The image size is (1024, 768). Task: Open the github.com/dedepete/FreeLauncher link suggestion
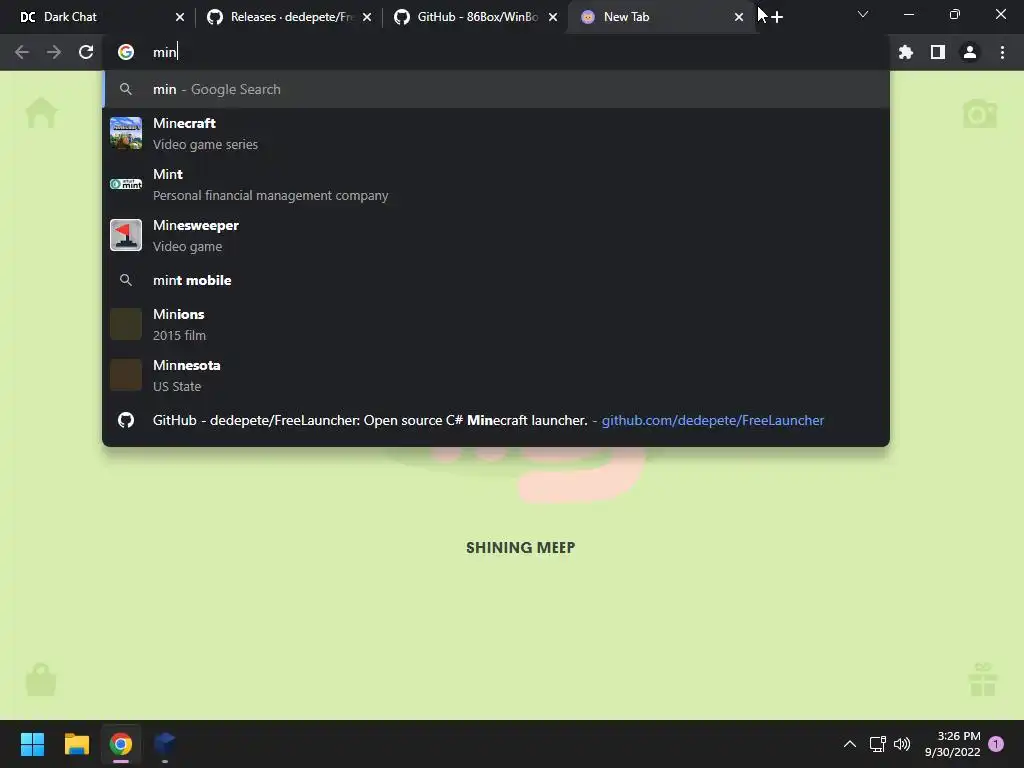coord(496,420)
